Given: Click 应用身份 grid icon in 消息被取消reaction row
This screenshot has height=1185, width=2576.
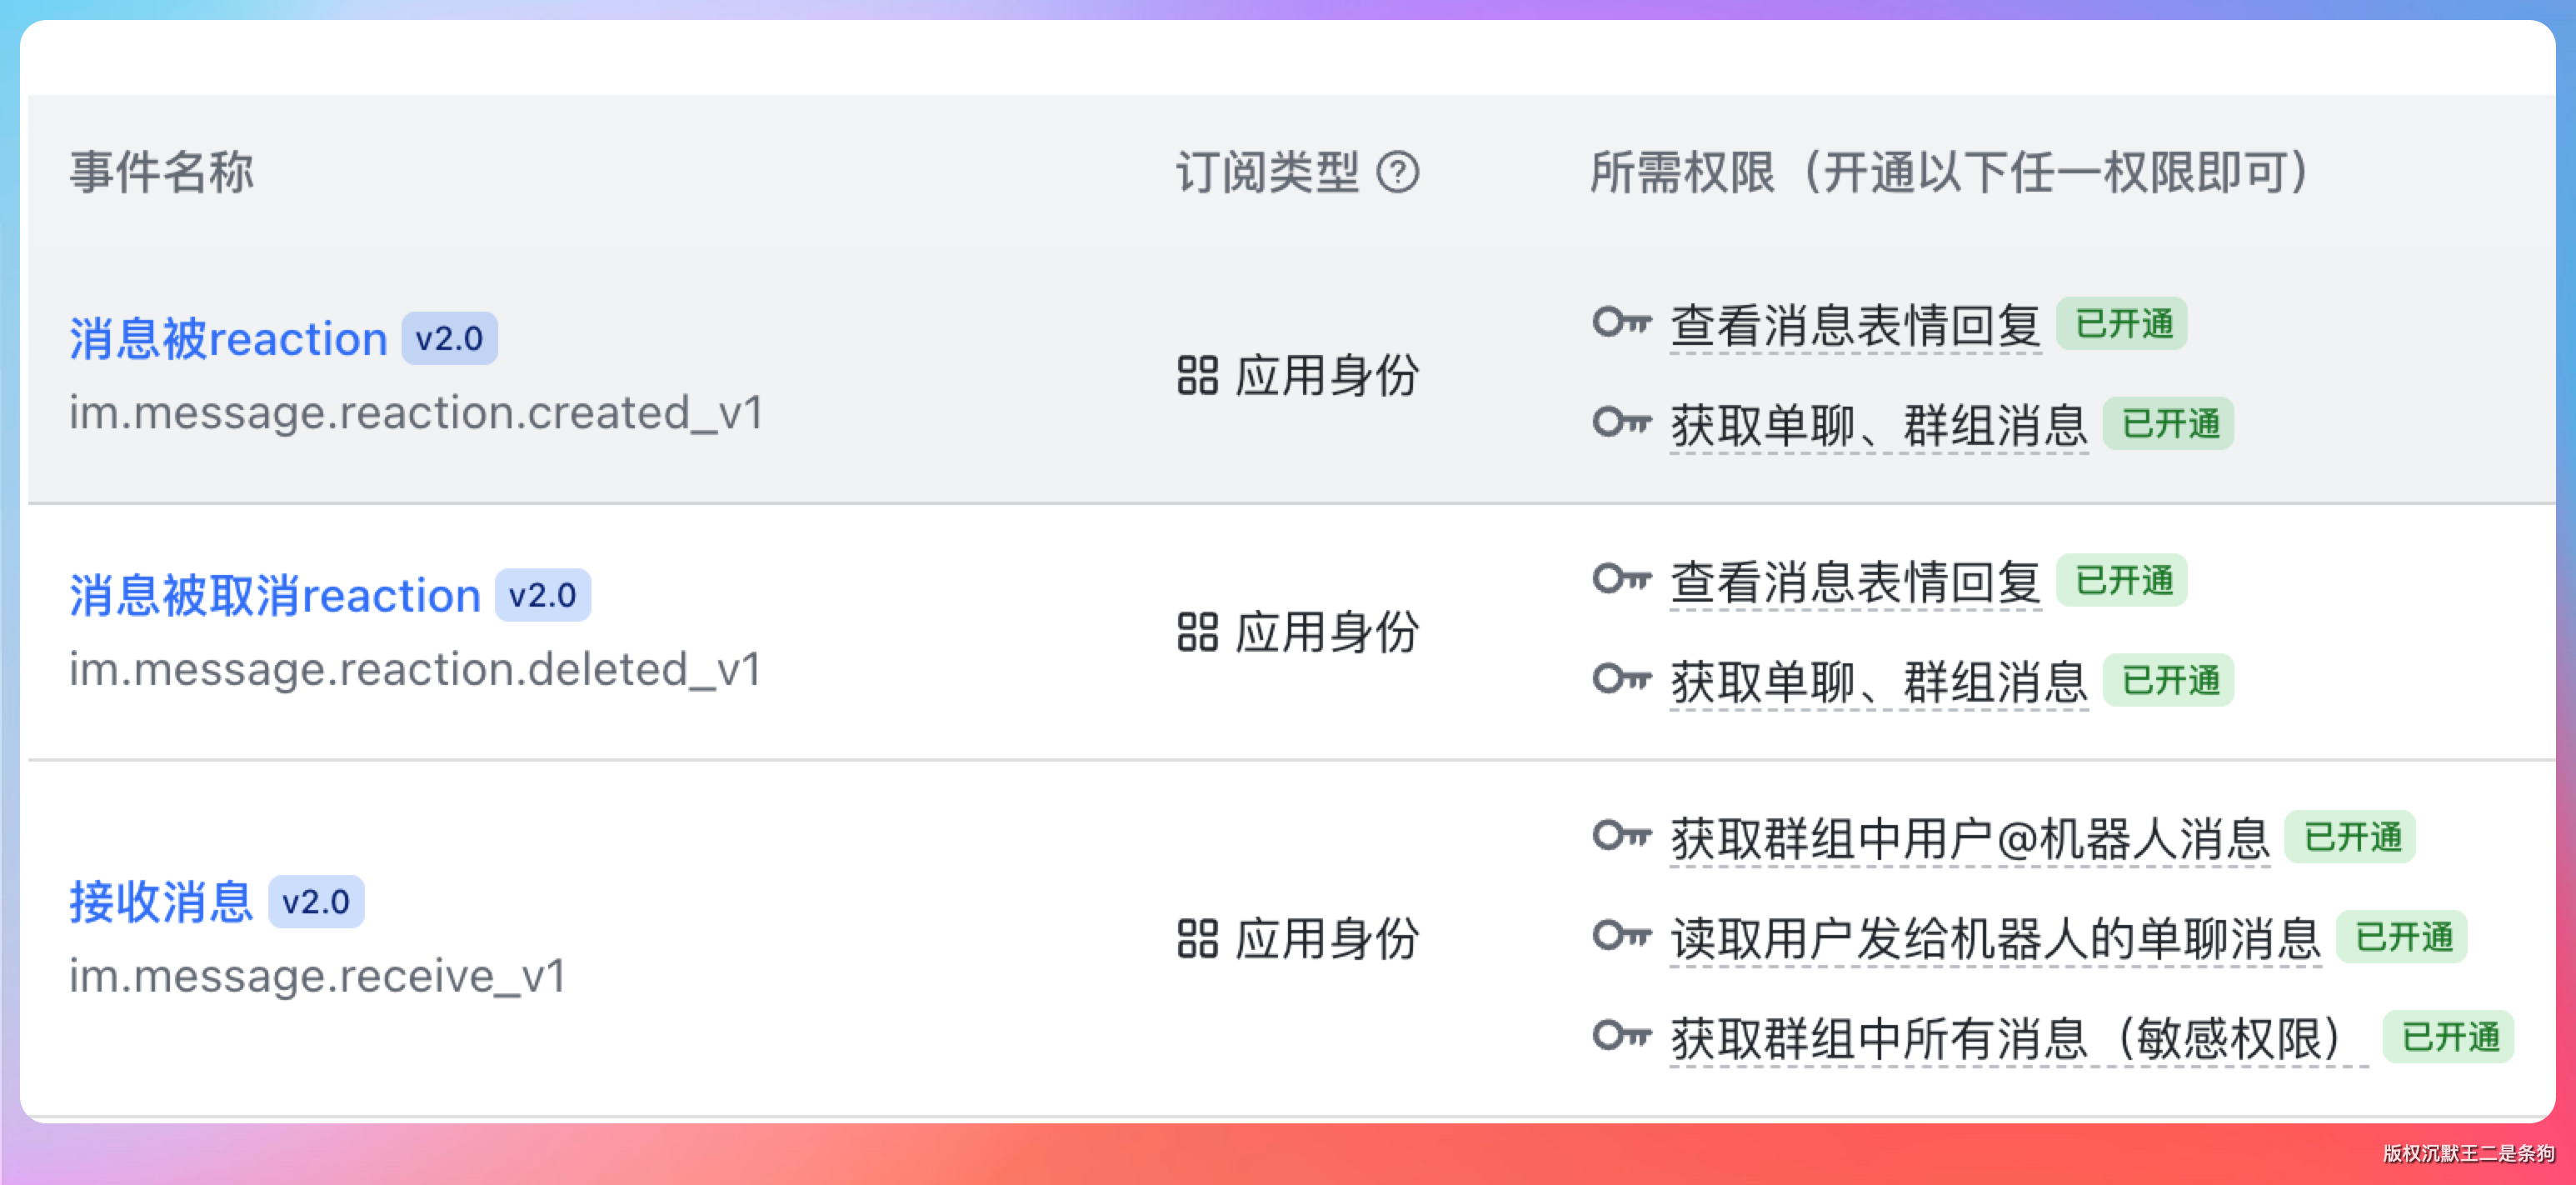Looking at the screenshot, I should tap(1197, 632).
